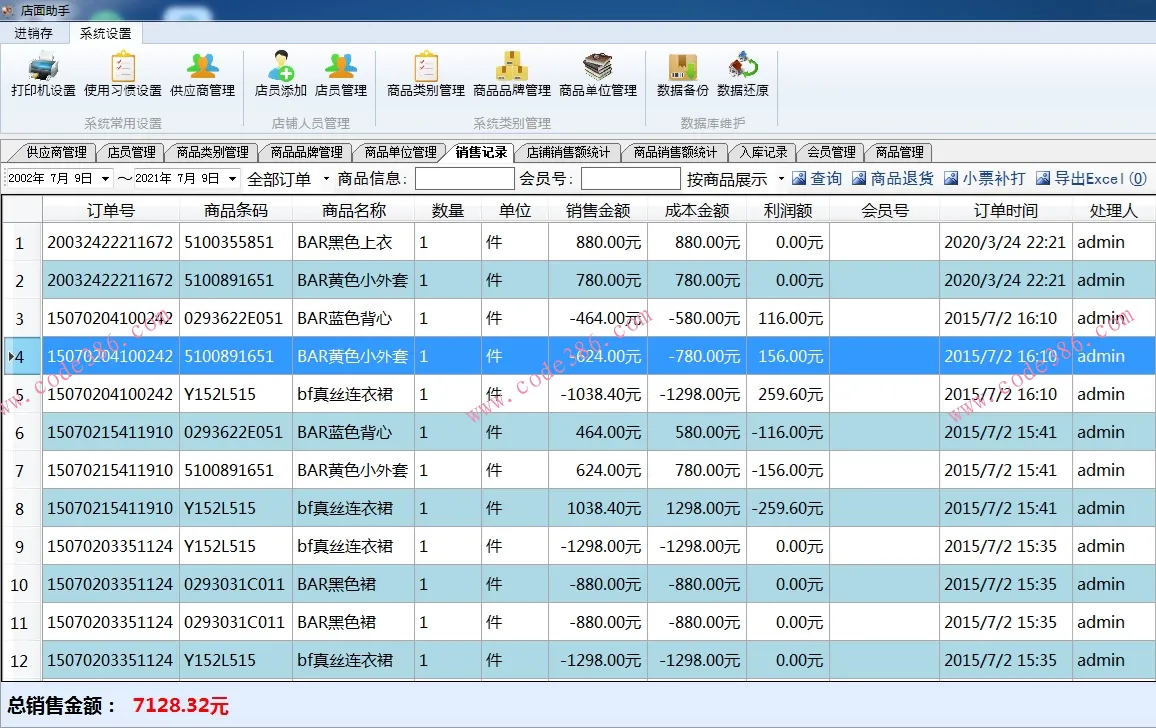This screenshot has width=1156, height=728.
Task: Open 商品品牌管理 brand management icon
Action: (513, 75)
